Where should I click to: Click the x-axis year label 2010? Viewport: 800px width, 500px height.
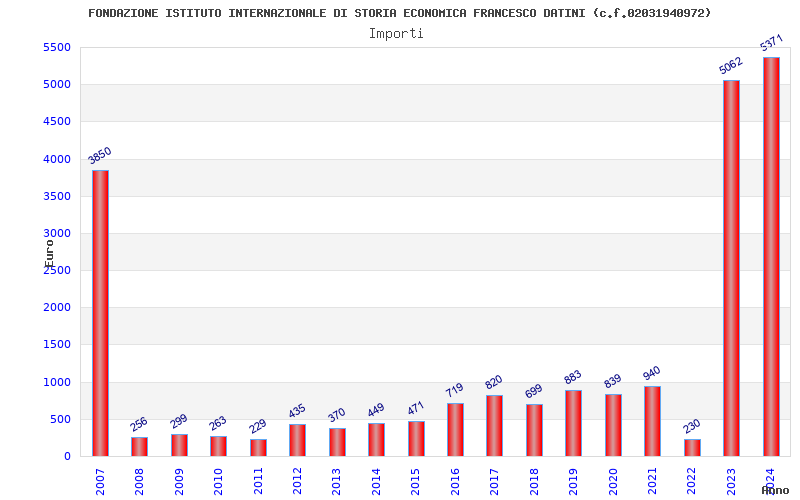pos(218,482)
